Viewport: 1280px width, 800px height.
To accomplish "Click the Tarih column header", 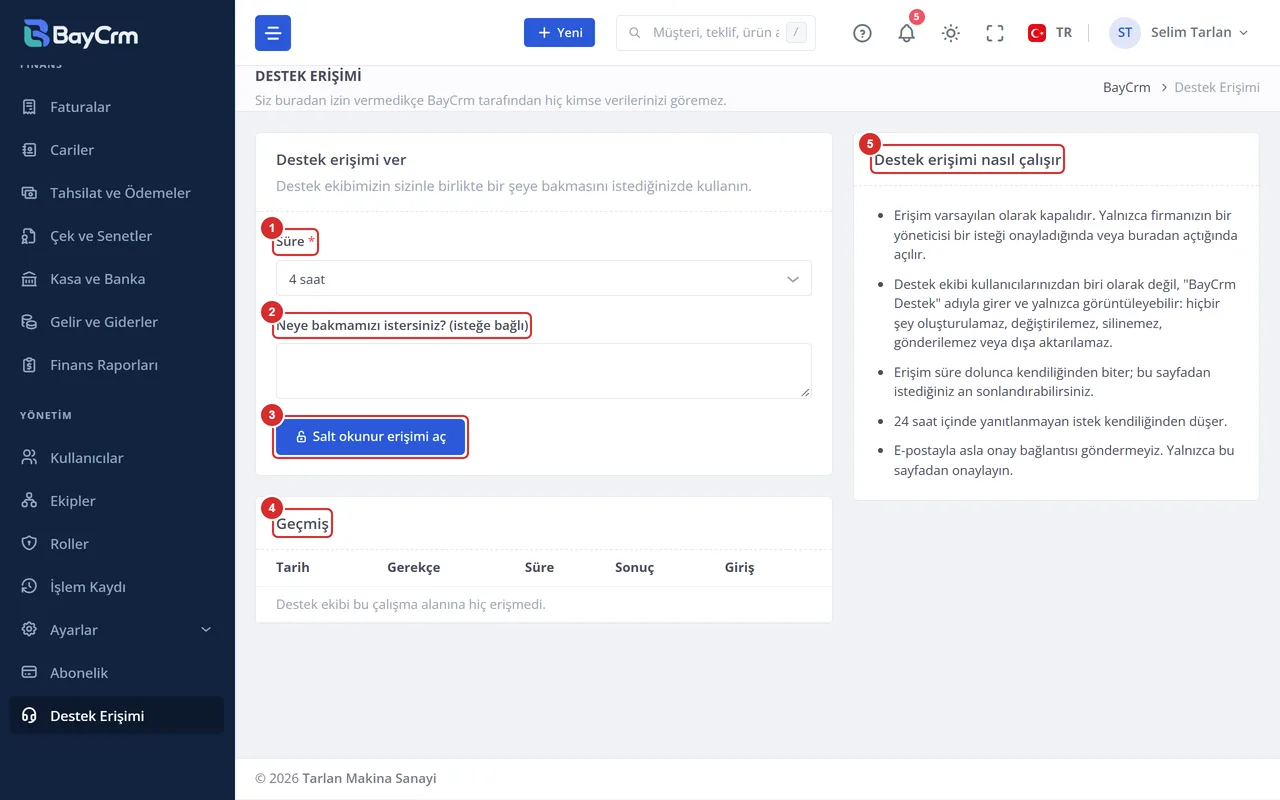I will coord(293,567).
